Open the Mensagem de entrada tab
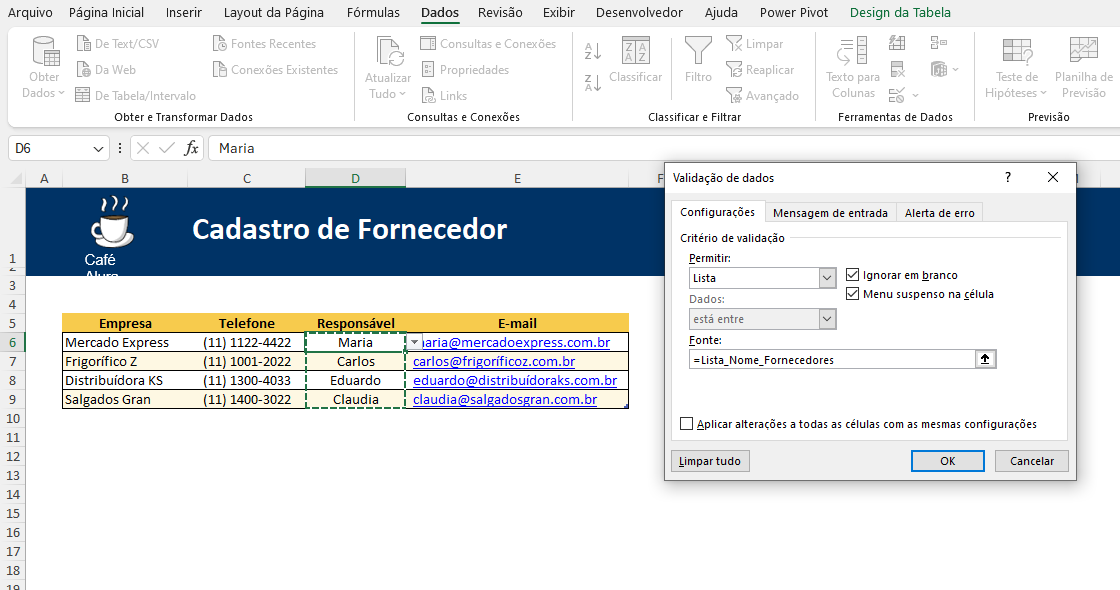The image size is (1120, 590). pos(830,213)
